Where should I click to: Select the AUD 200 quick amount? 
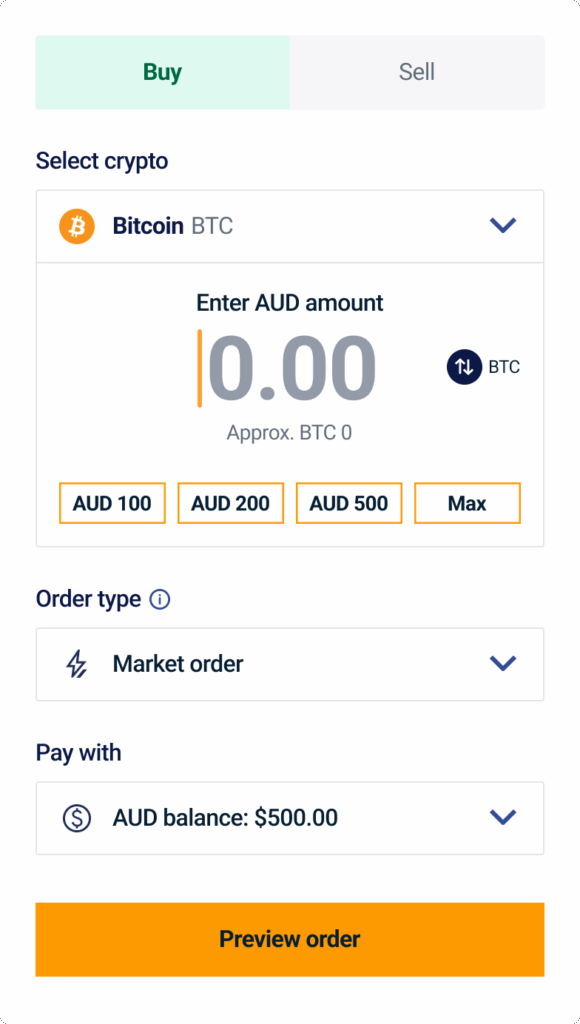coord(230,503)
